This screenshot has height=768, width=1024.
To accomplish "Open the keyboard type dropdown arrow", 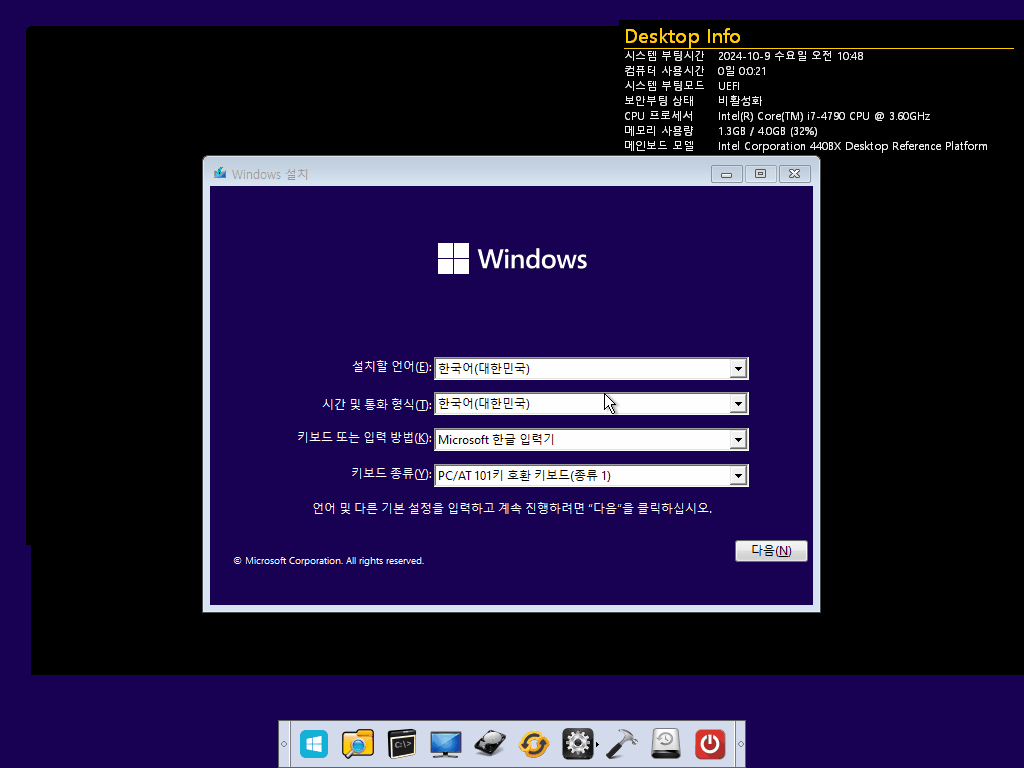I will click(738, 475).
